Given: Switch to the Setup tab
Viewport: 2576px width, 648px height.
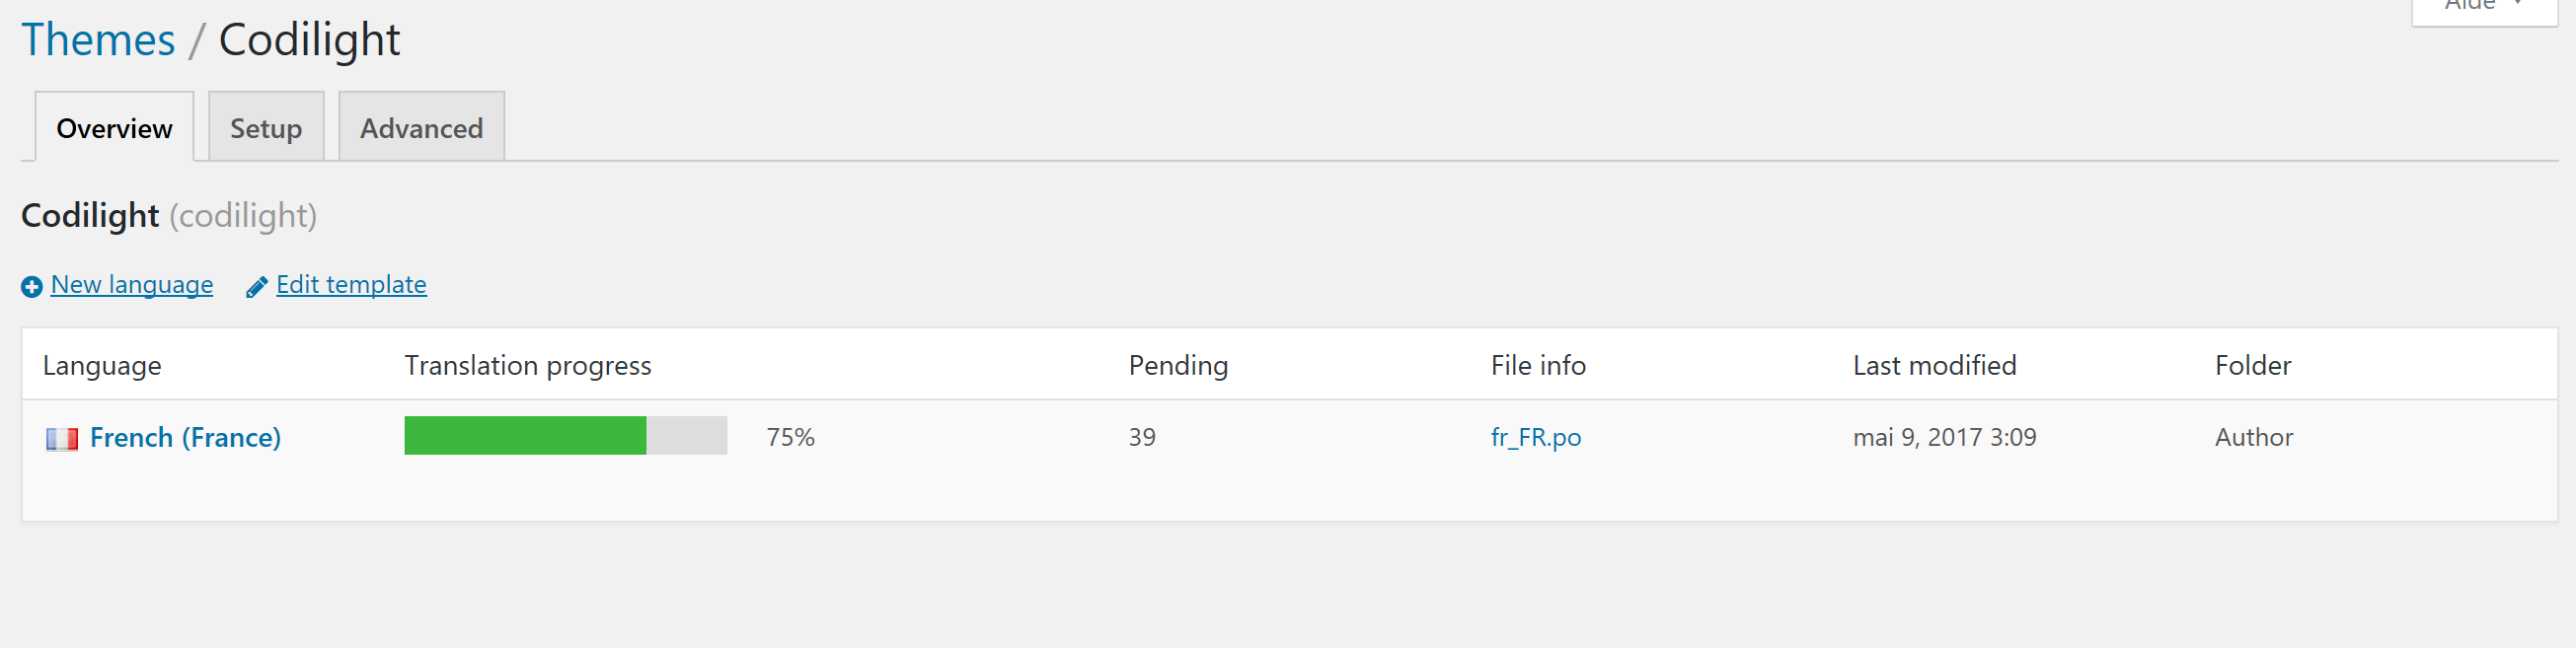Looking at the screenshot, I should pos(266,129).
